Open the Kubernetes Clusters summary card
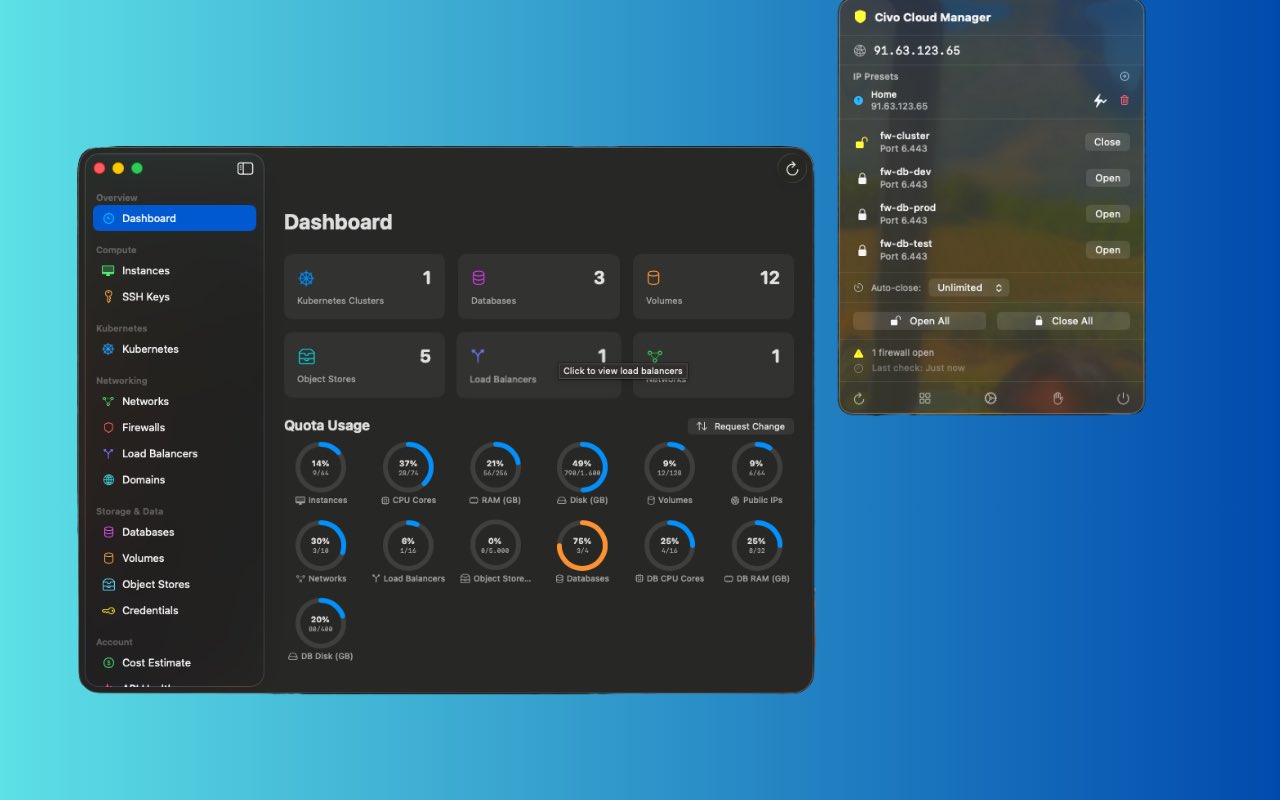Screen dimensions: 1280x800 364,286
